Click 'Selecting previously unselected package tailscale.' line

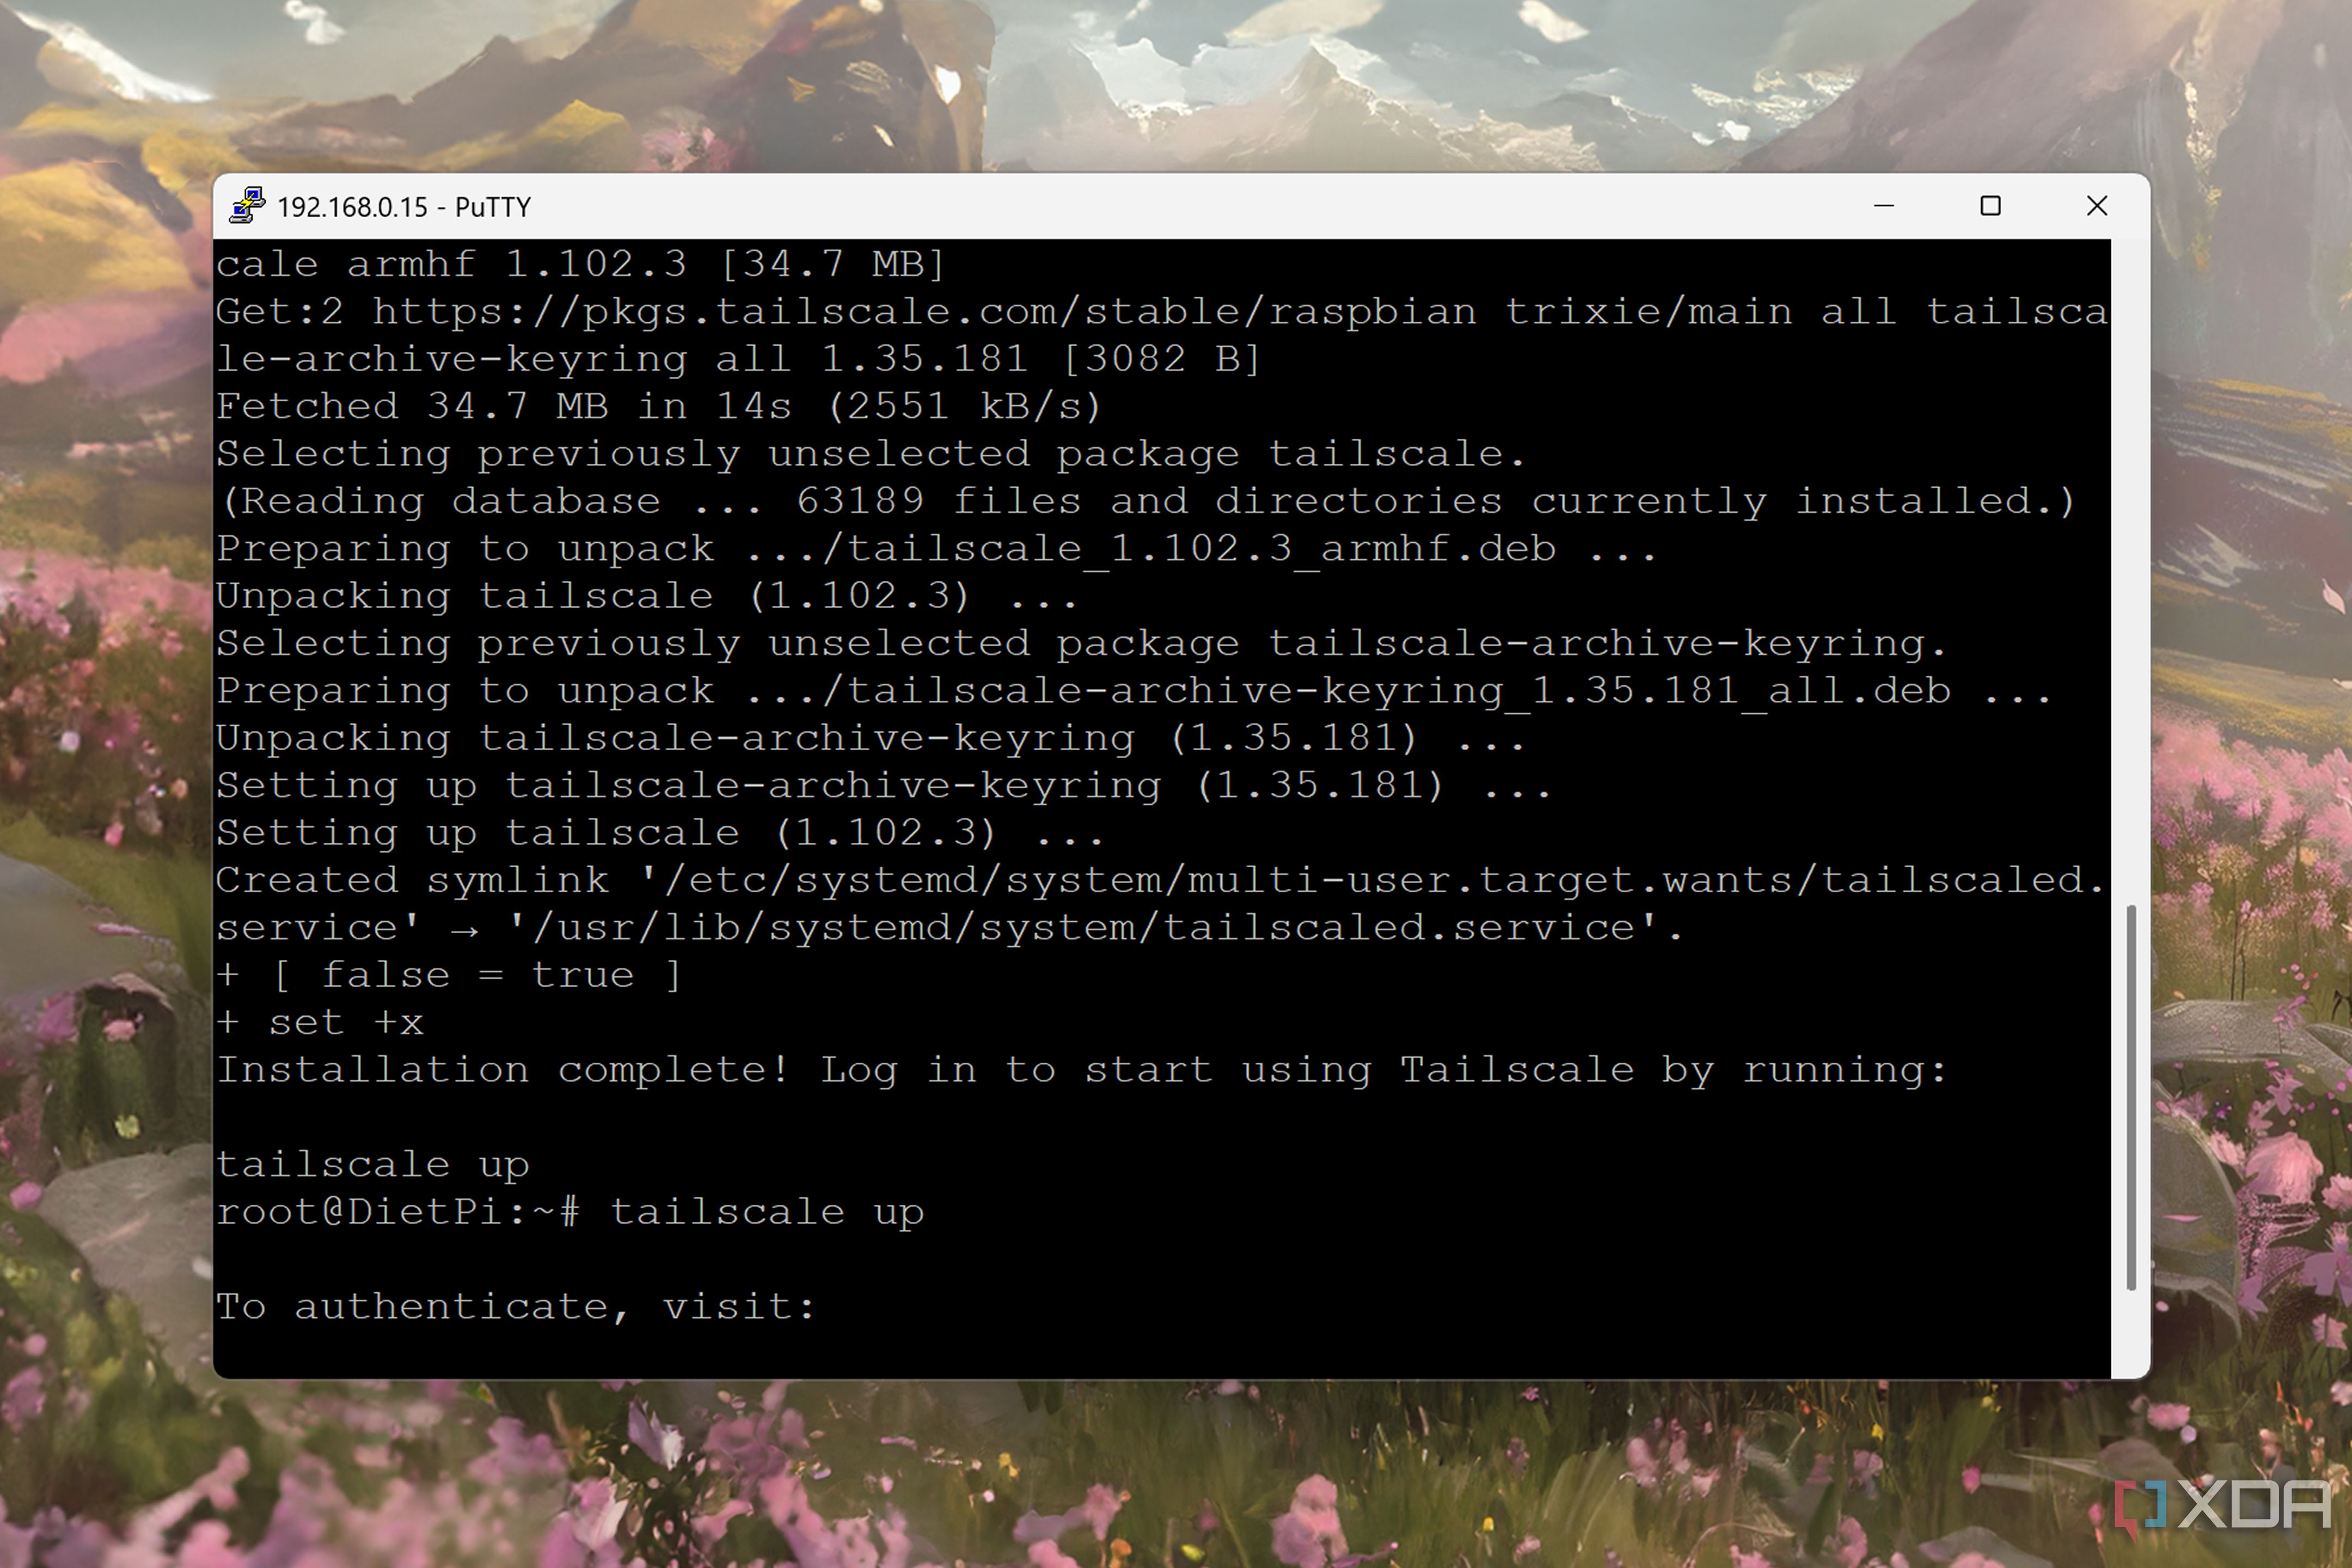tap(871, 454)
